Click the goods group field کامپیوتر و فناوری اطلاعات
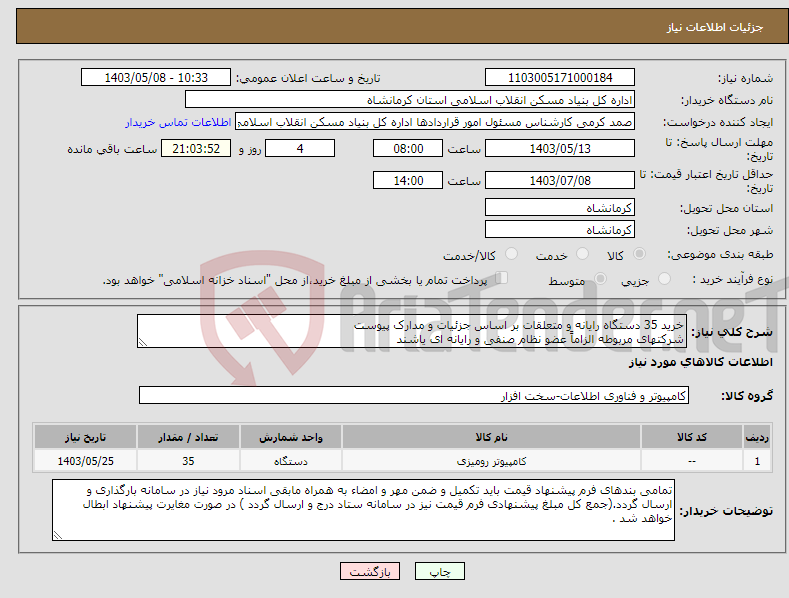The image size is (789, 598). coord(414,396)
